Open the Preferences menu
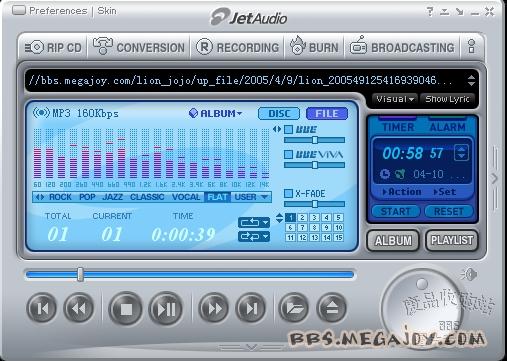The width and height of the screenshot is (507, 361). [x=58, y=11]
